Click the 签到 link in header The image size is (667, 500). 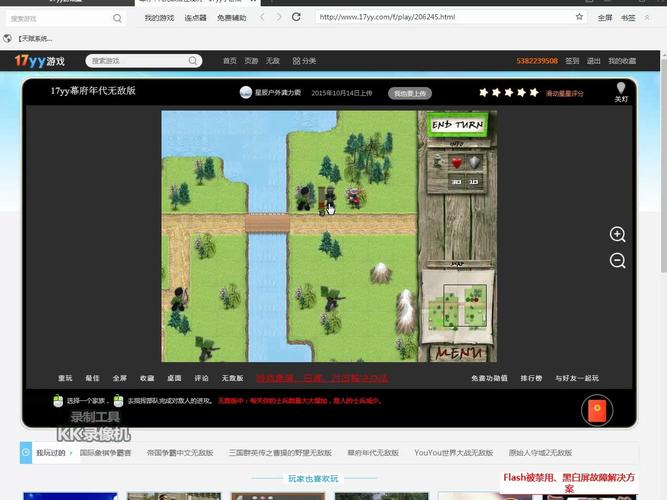click(x=572, y=61)
